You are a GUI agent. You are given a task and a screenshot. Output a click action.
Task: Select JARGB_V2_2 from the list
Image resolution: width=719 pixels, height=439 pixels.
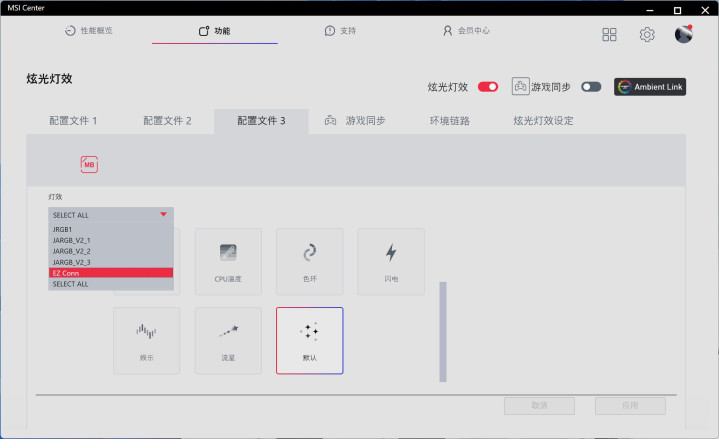111,251
